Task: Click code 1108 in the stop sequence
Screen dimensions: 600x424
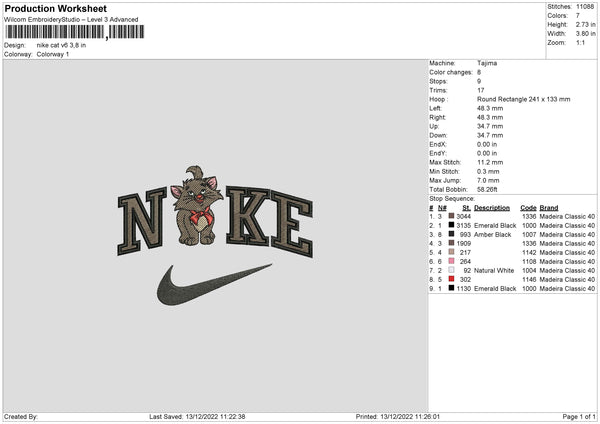Action: click(x=529, y=261)
